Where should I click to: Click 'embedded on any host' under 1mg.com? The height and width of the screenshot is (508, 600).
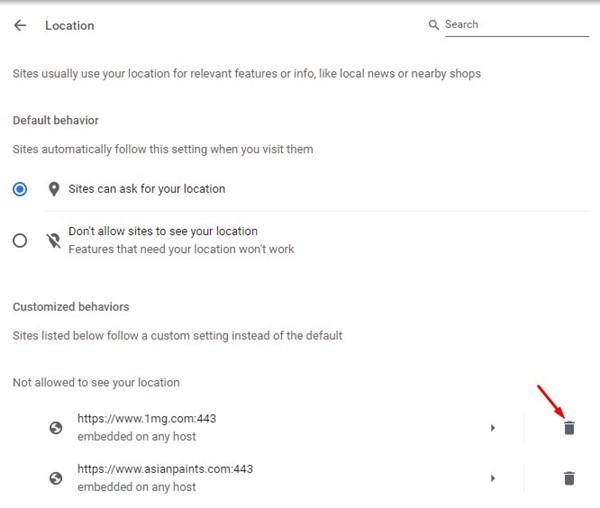coord(136,437)
